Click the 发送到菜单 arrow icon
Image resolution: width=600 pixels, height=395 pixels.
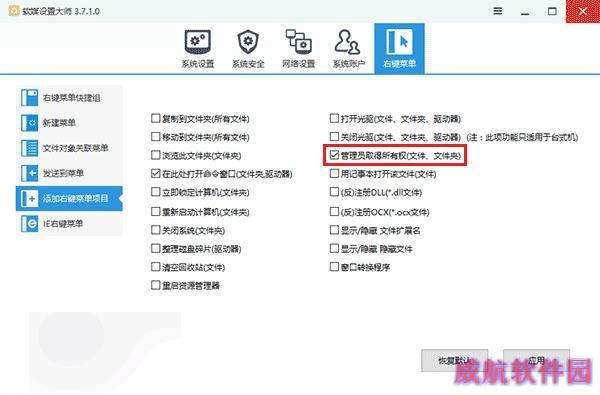(x=29, y=173)
